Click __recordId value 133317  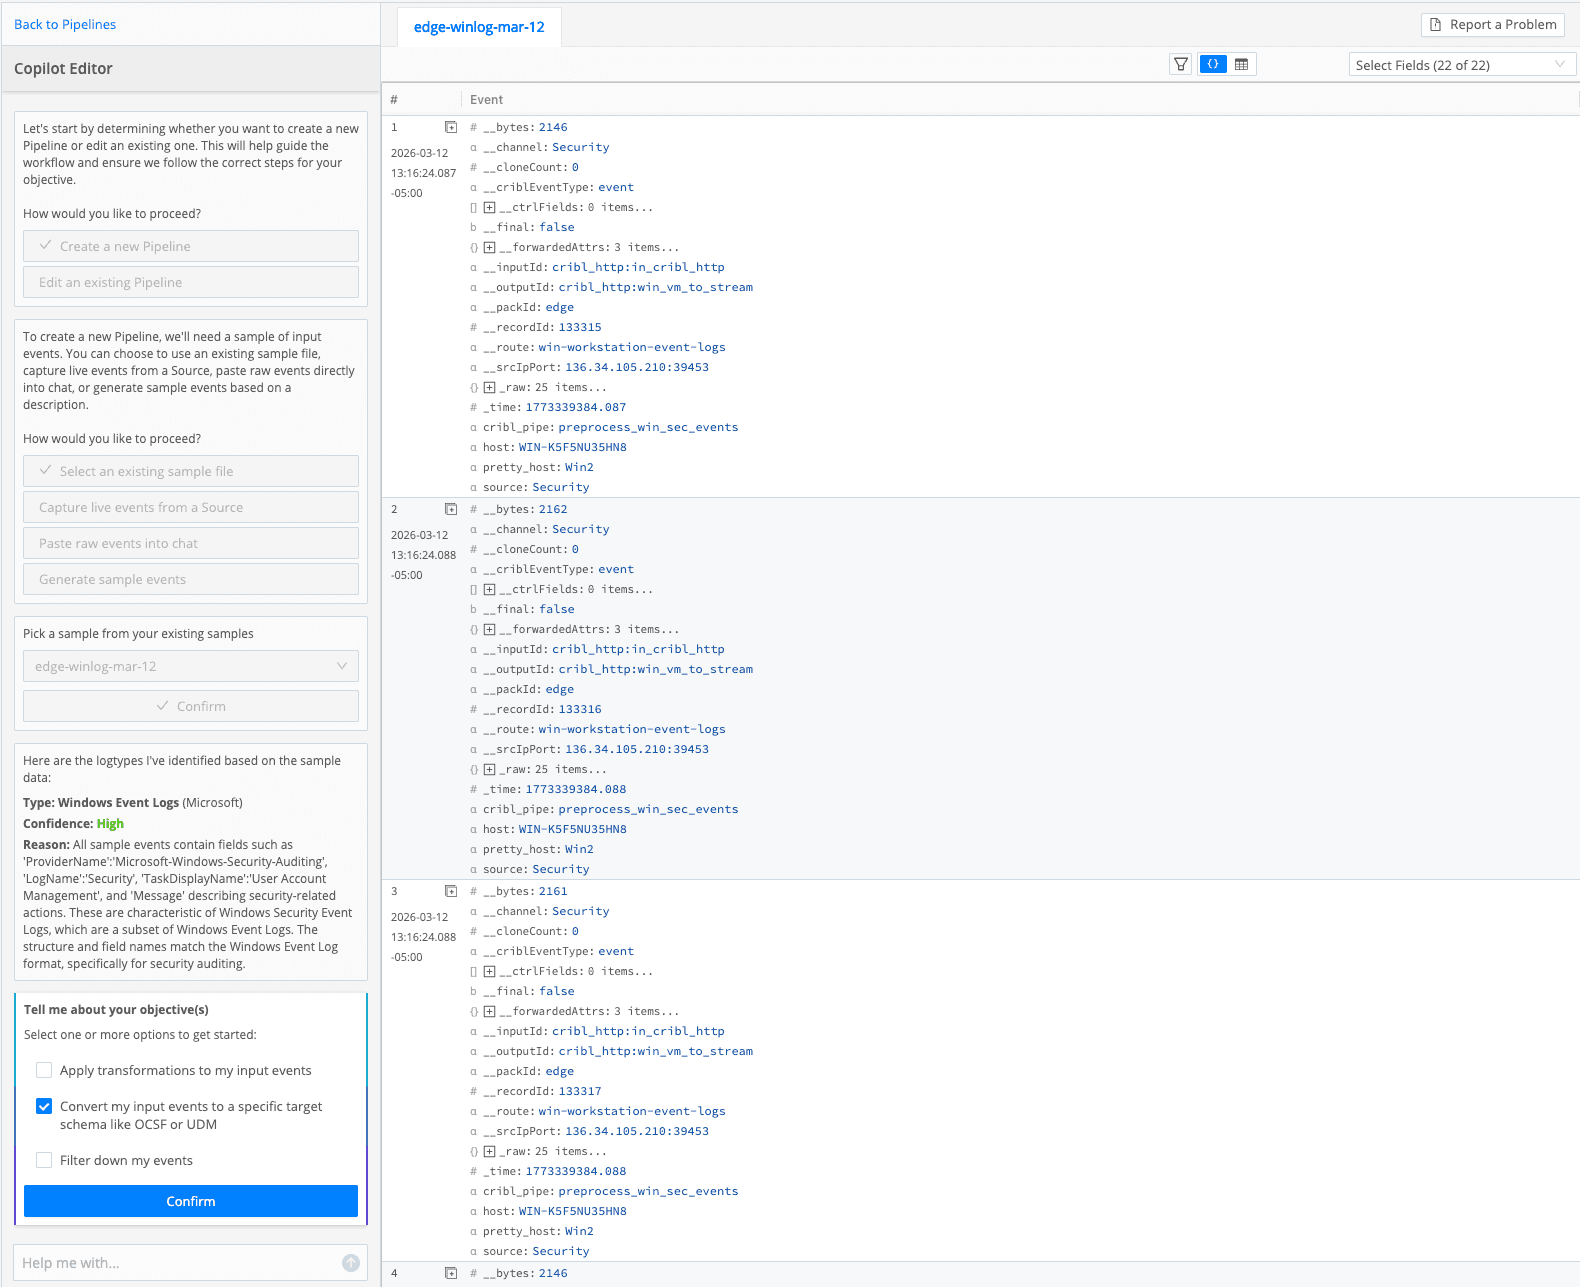[x=580, y=1091]
